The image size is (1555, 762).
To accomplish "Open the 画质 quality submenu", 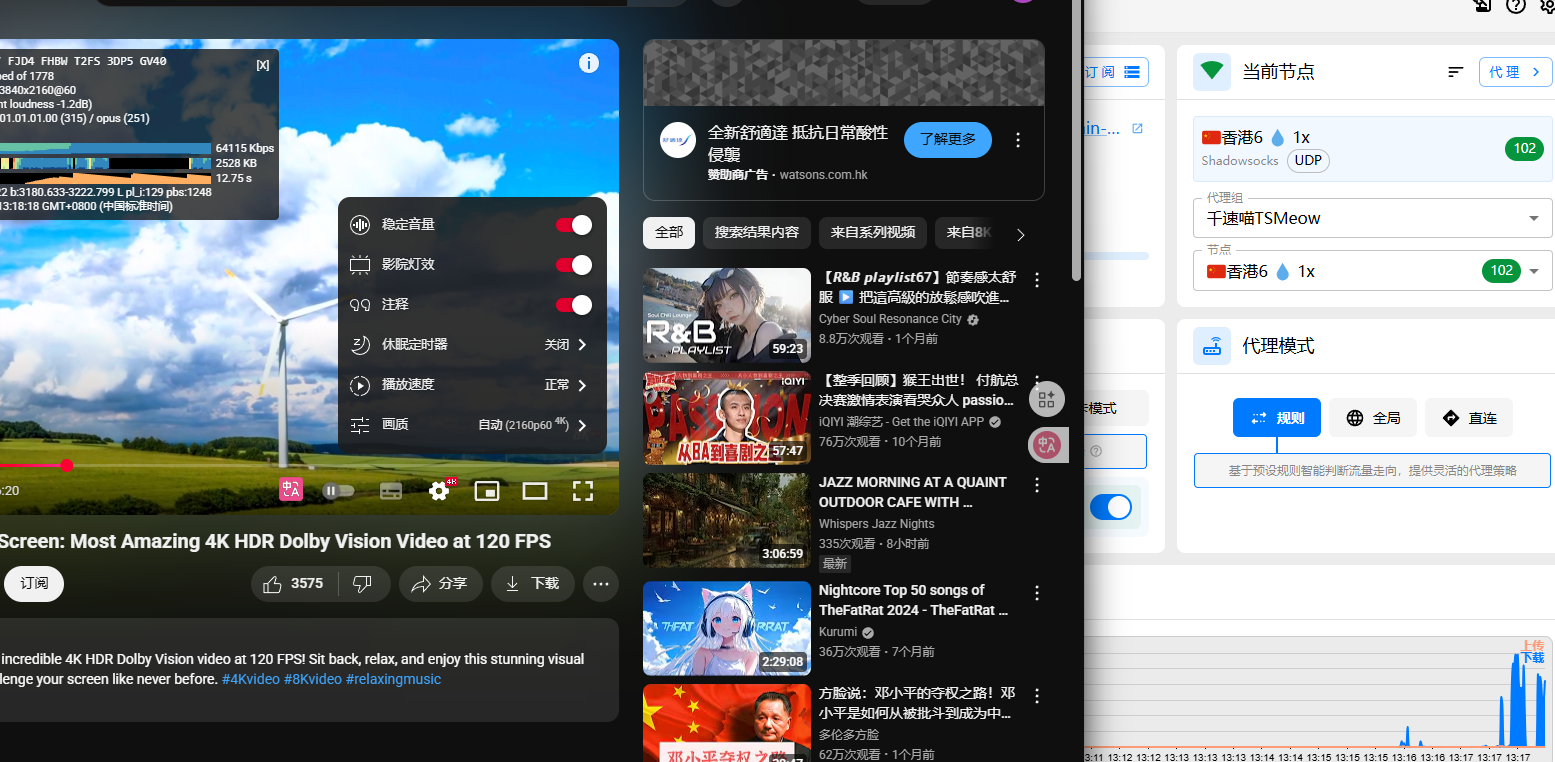I will [472, 424].
